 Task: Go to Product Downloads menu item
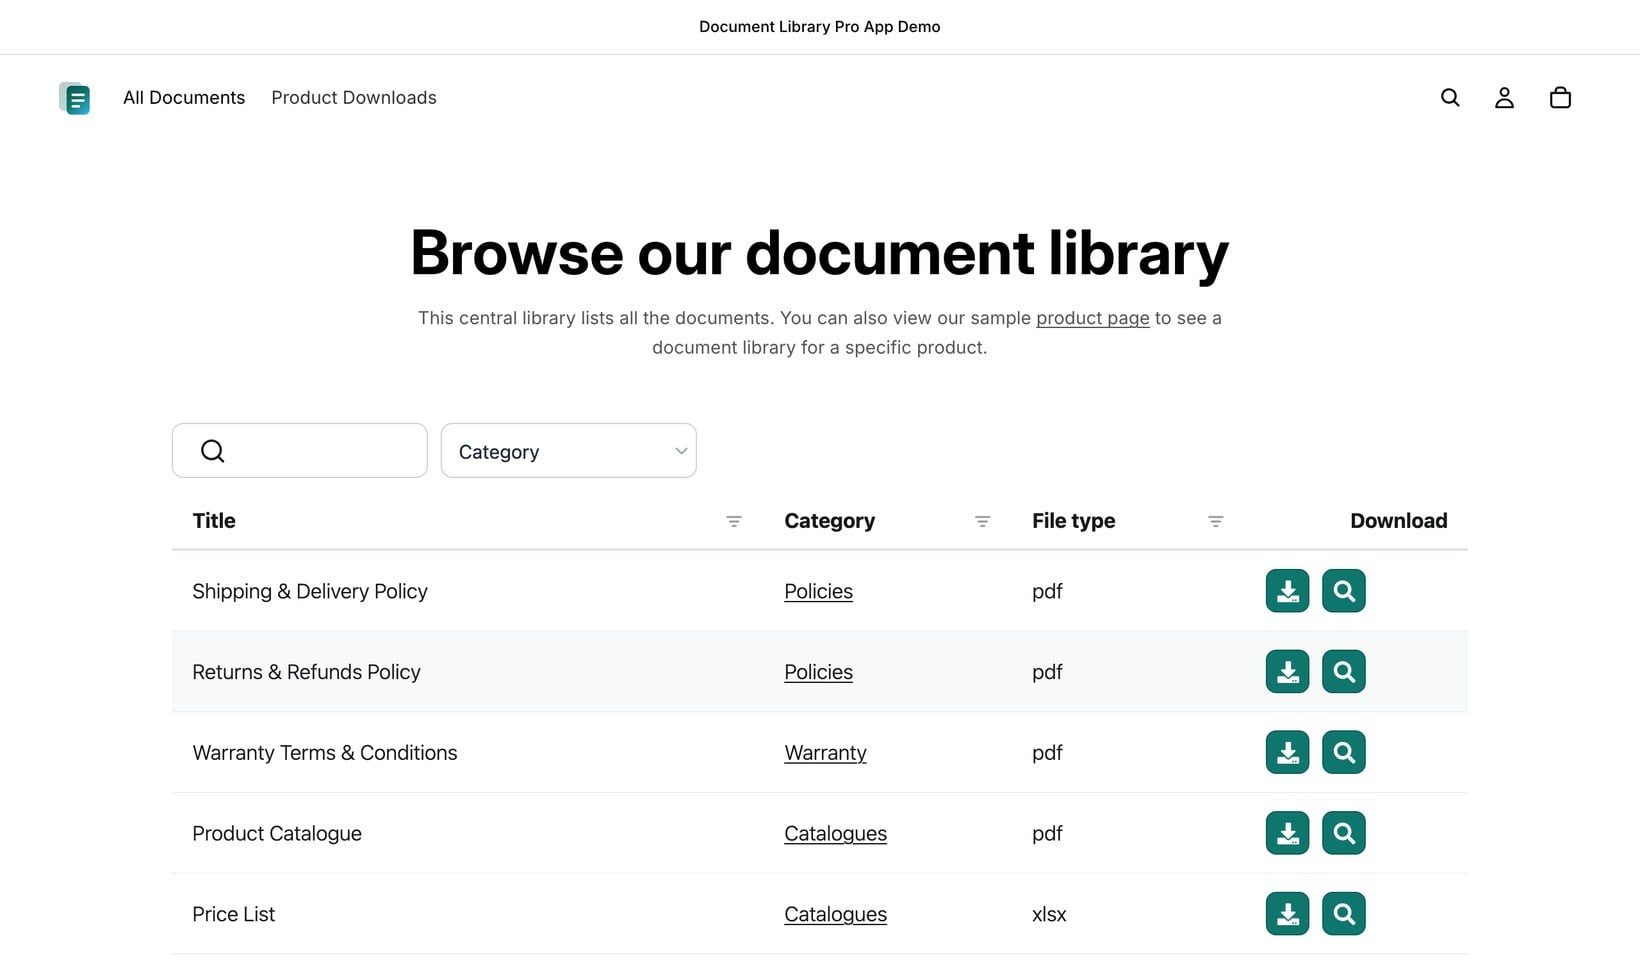tap(354, 97)
